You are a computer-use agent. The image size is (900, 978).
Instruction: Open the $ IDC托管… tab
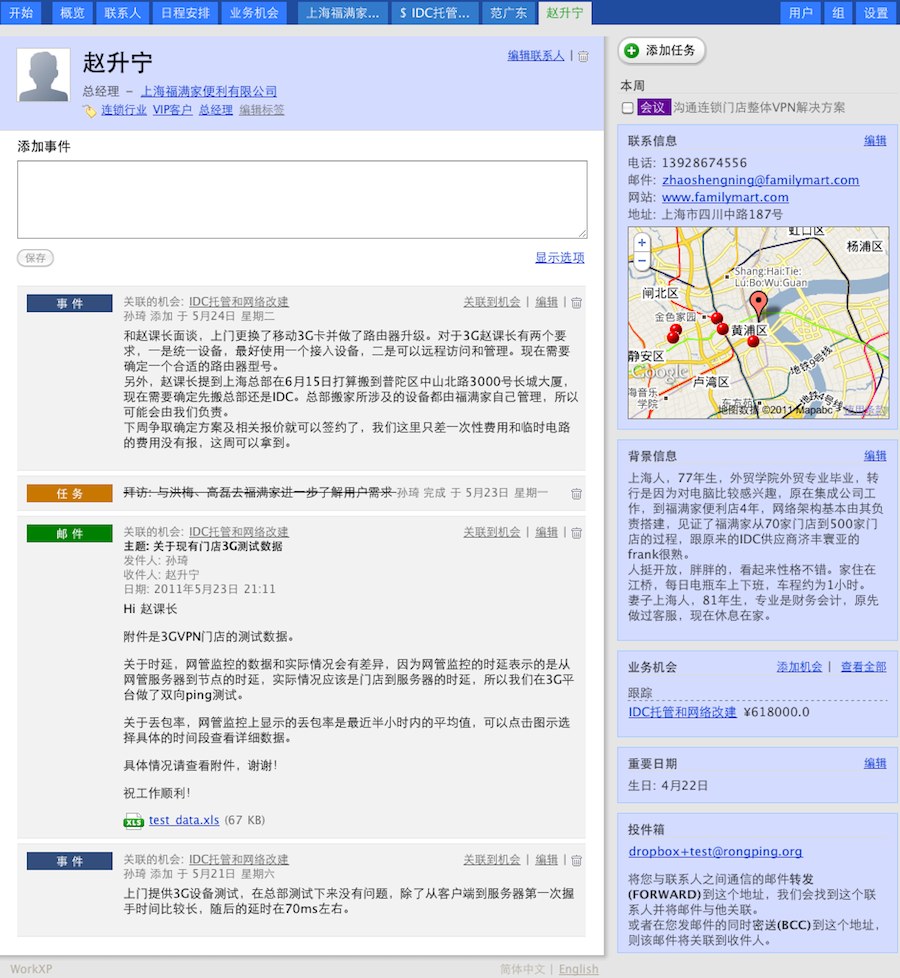pos(435,12)
